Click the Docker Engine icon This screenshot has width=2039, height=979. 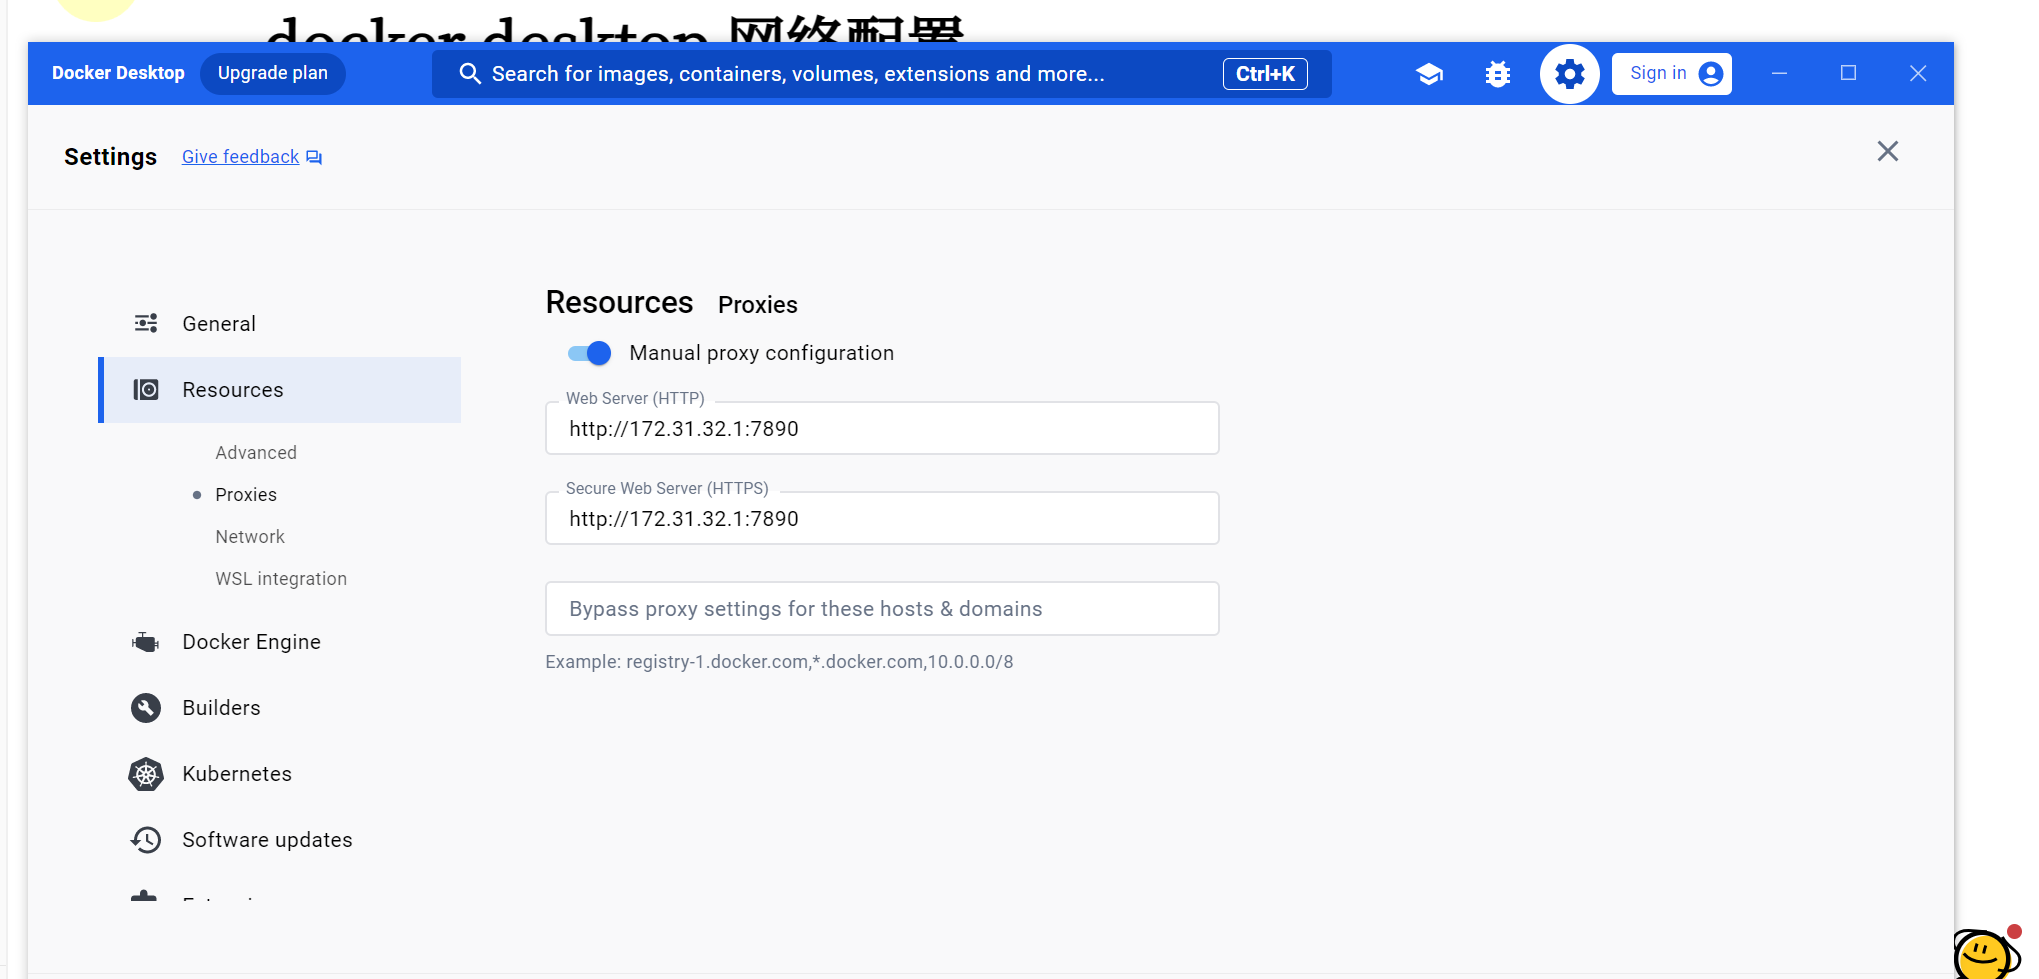pyautogui.click(x=146, y=642)
